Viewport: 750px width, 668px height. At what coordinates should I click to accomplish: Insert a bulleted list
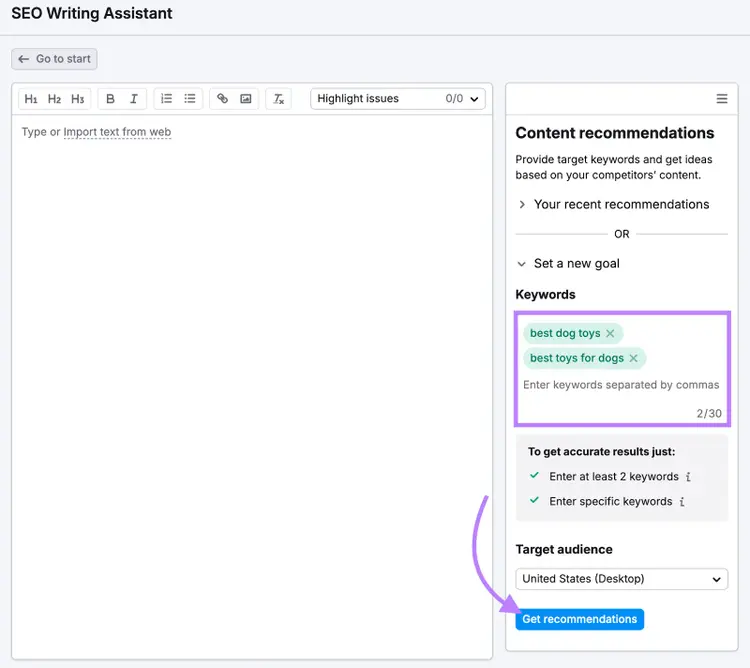coord(190,99)
